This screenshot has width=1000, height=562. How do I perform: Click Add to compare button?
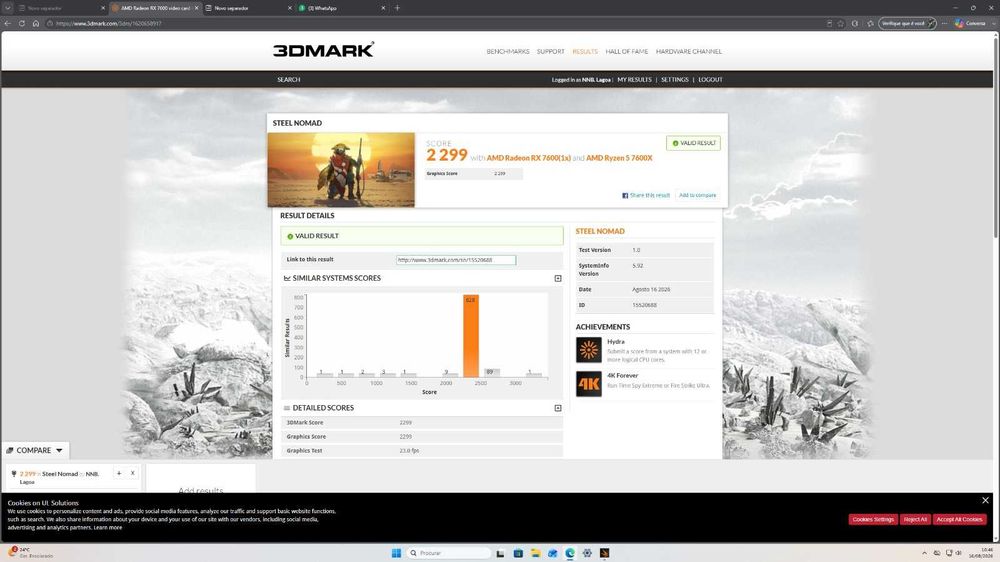(x=697, y=195)
